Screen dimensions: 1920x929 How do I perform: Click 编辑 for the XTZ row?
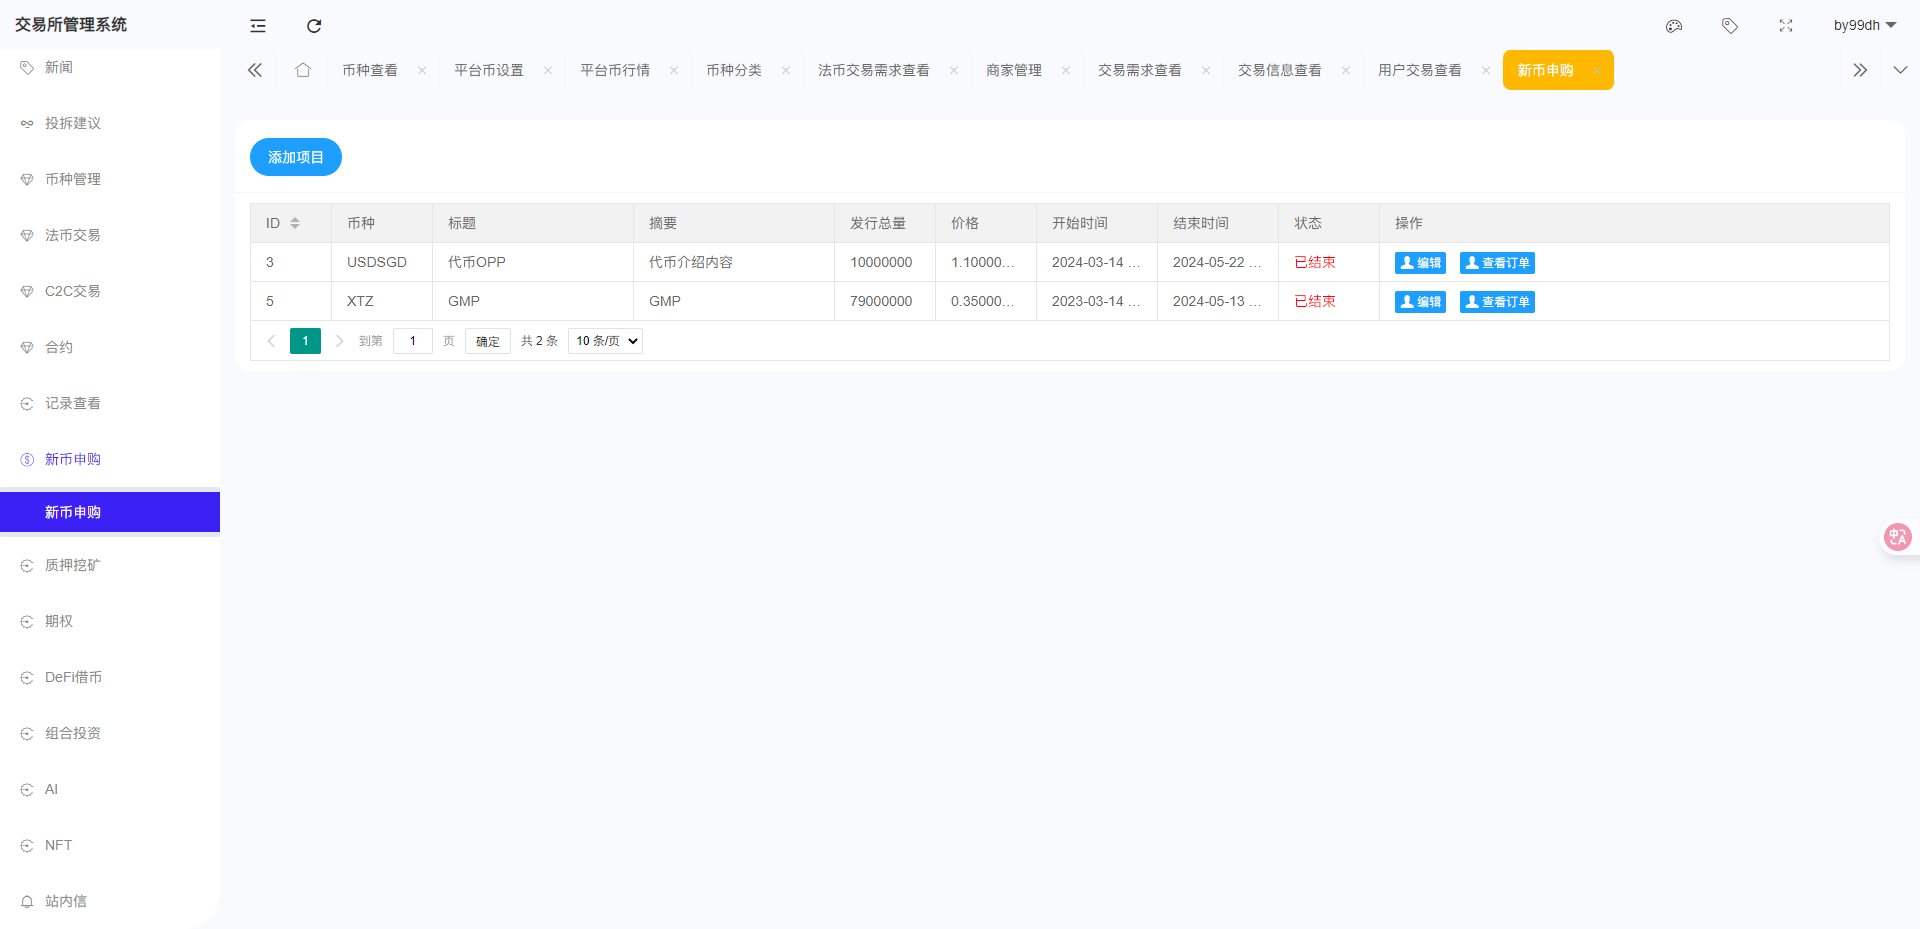[1420, 302]
